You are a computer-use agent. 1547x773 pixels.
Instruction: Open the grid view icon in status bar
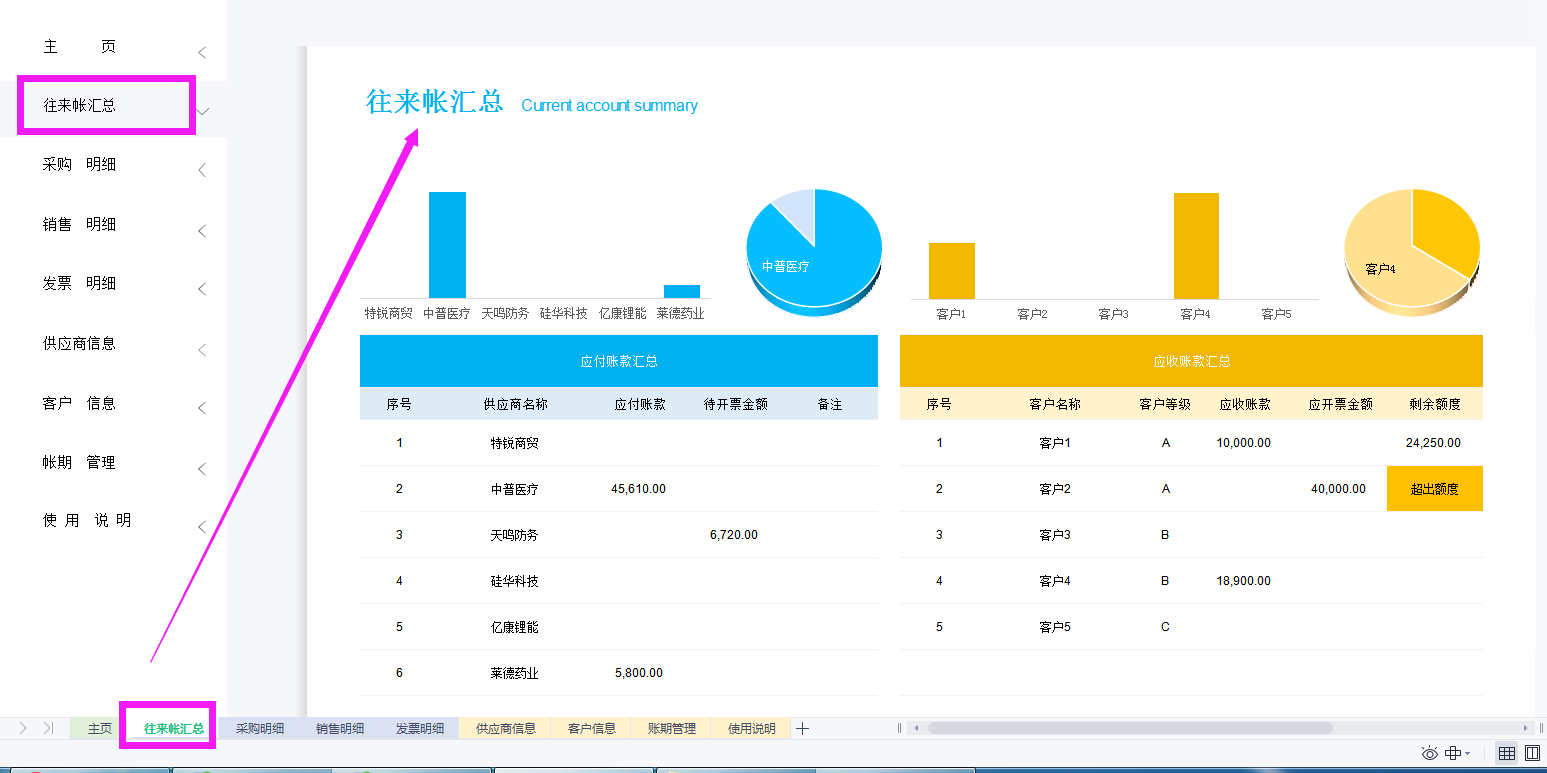pyautogui.click(x=1506, y=753)
